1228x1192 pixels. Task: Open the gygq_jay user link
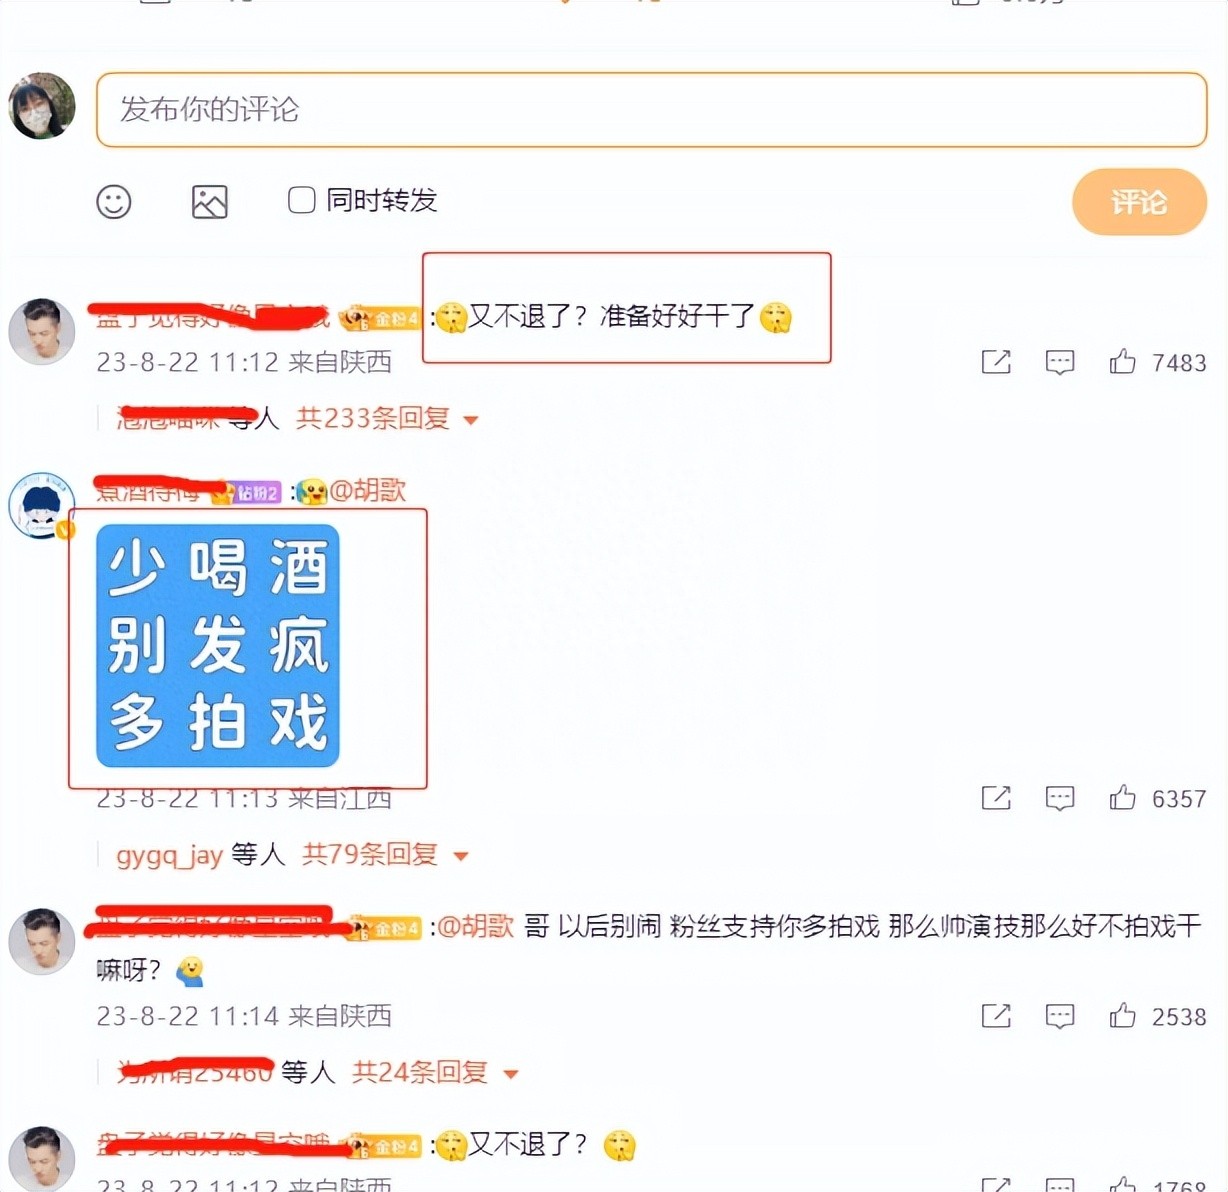coord(169,855)
